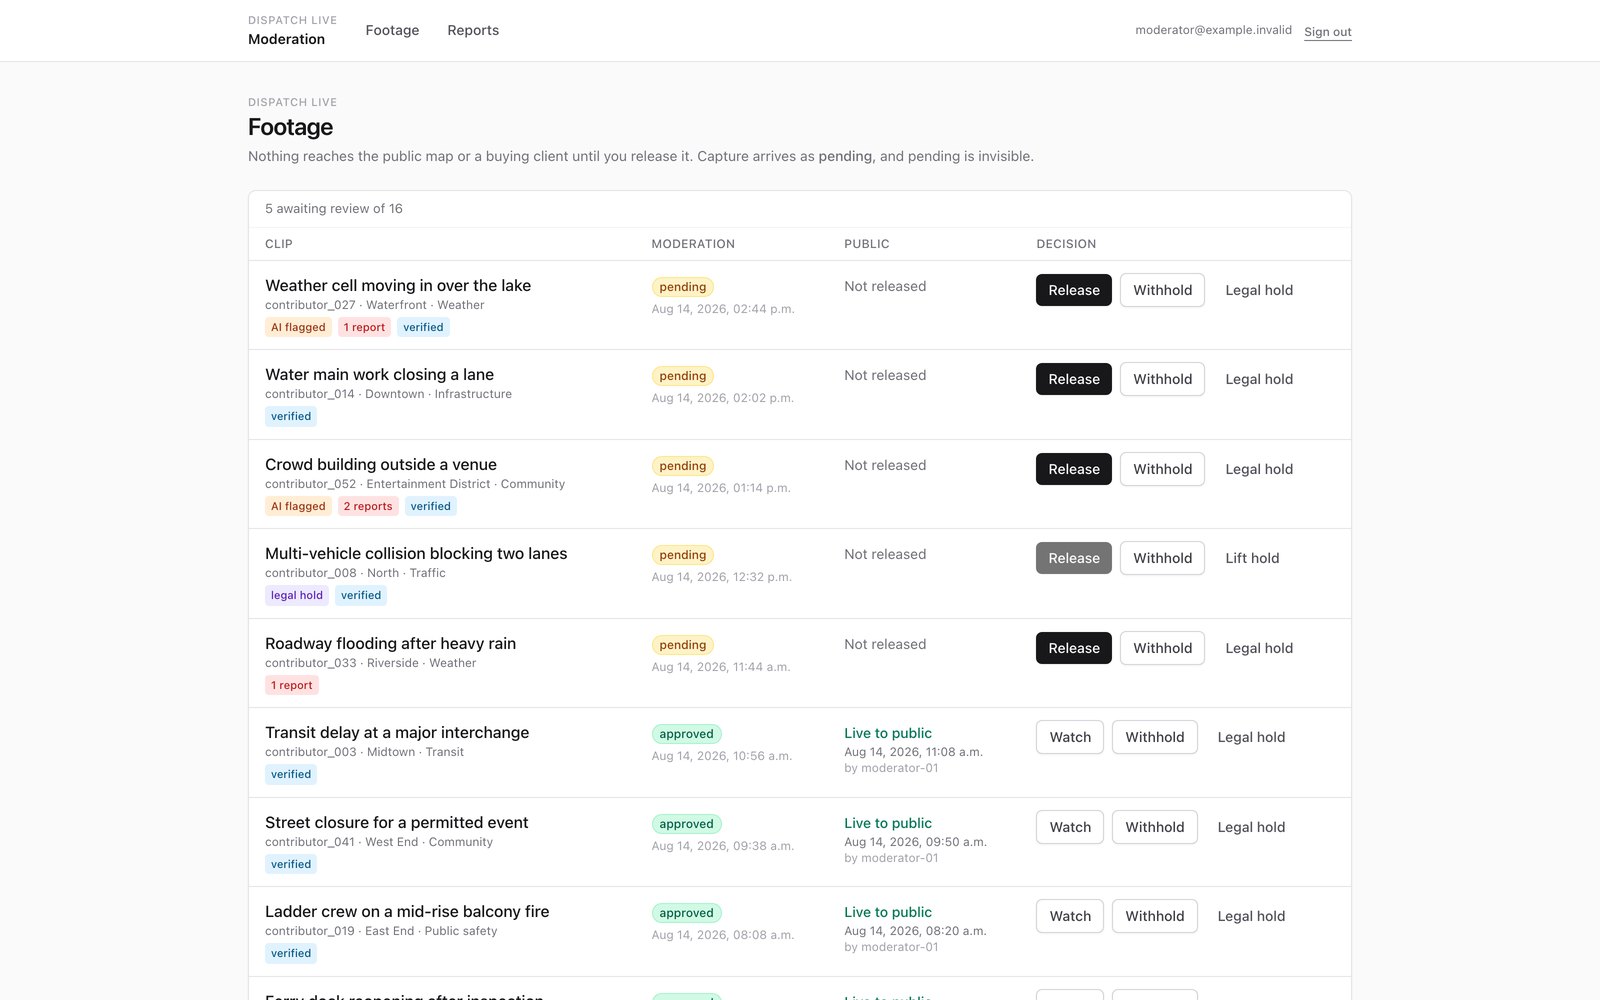Withhold the Crowd building outside a venue clip
This screenshot has width=1600, height=1000.
1162,469
